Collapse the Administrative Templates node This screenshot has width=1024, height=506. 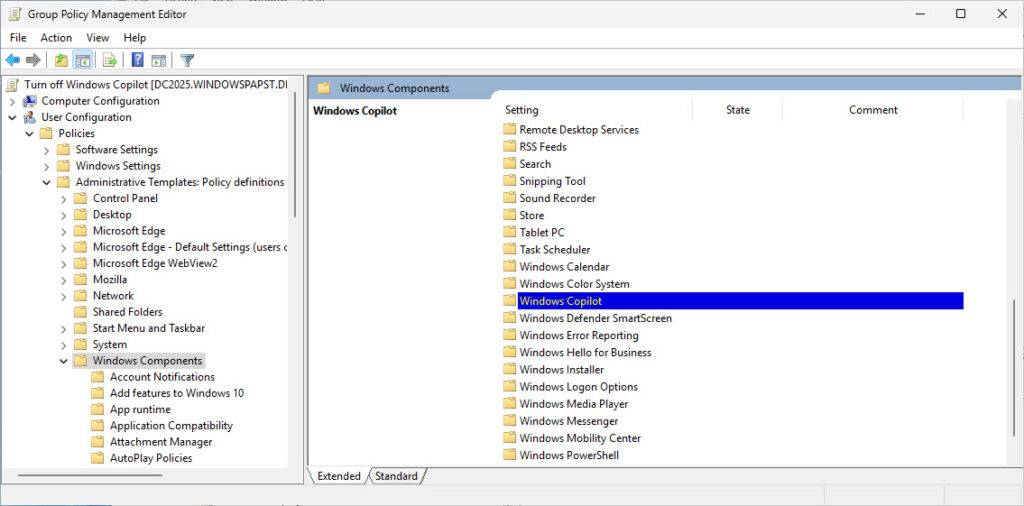tap(46, 183)
